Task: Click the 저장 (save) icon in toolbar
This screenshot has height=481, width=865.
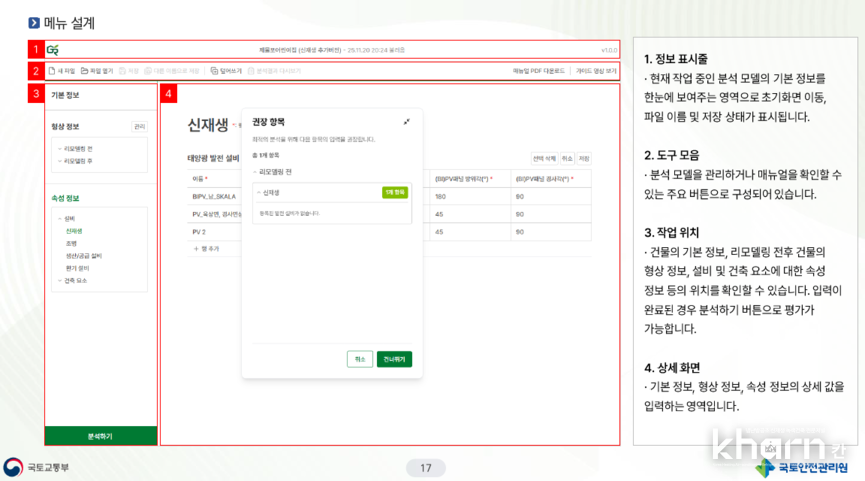Action: click(122, 71)
